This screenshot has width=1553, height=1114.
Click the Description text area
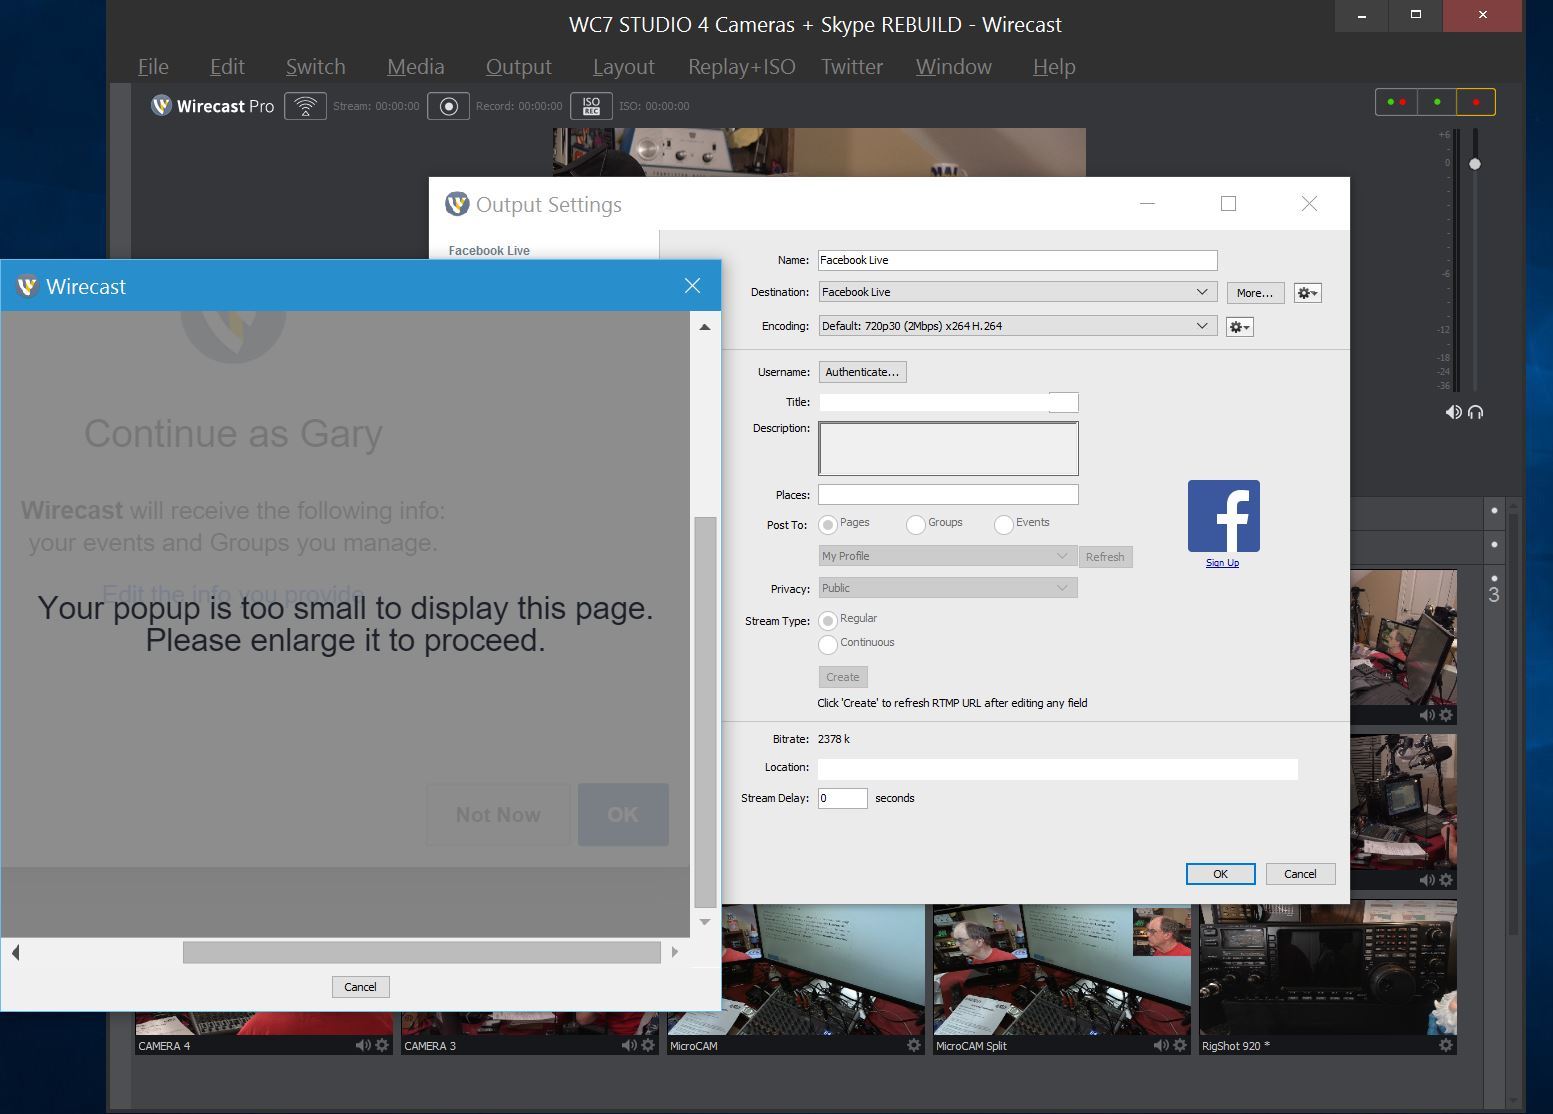coord(948,448)
